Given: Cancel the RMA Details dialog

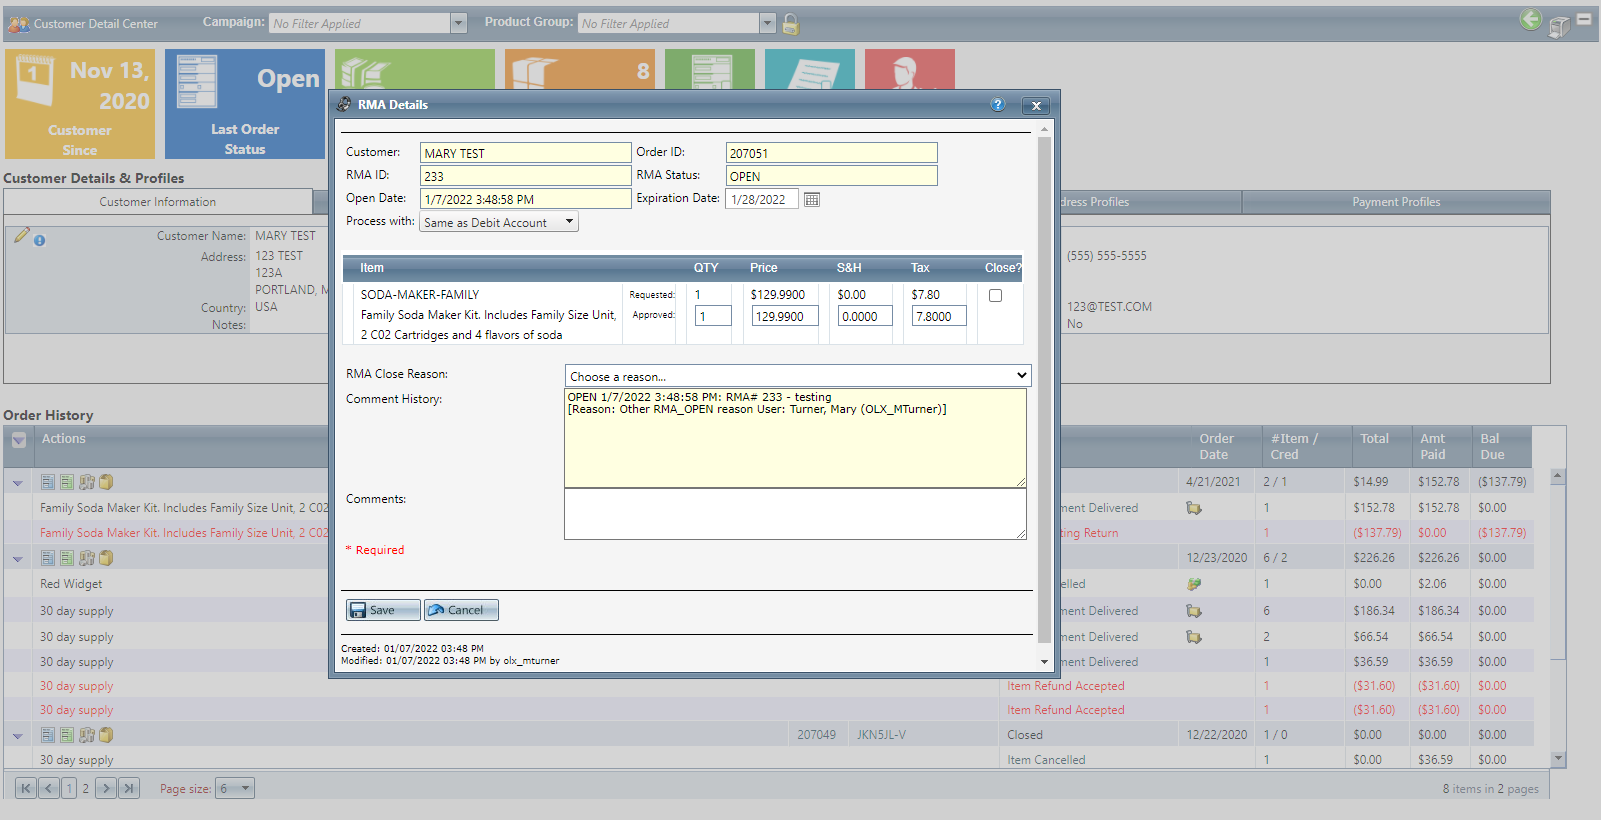Looking at the screenshot, I should [x=461, y=610].
